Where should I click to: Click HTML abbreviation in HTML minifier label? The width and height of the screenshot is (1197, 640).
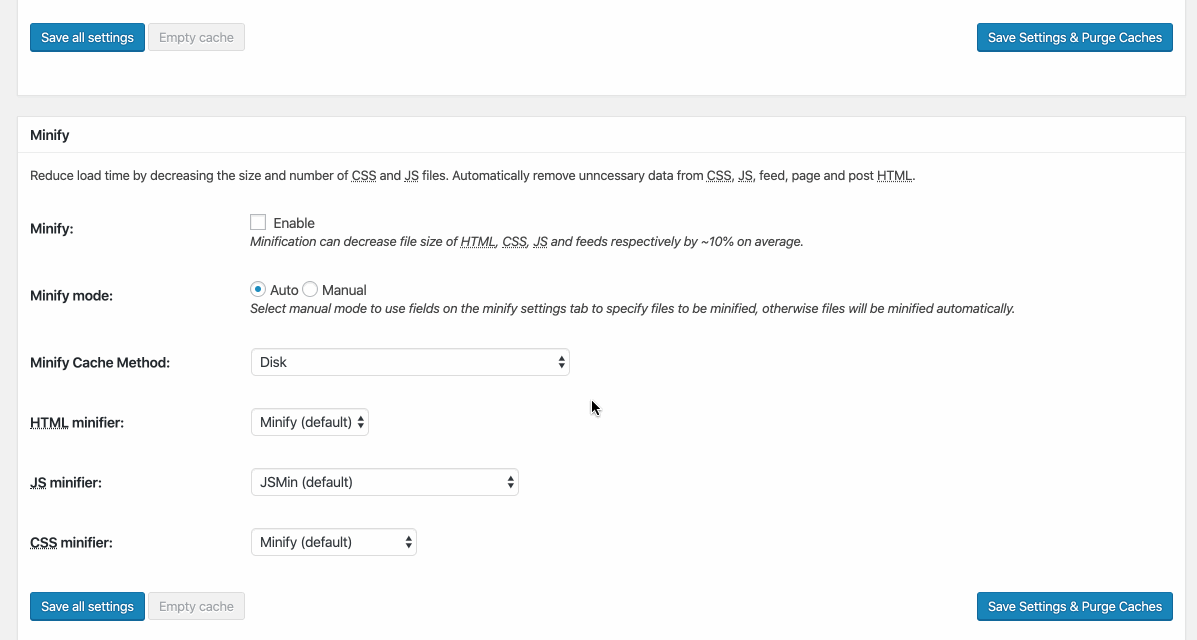(x=49, y=423)
